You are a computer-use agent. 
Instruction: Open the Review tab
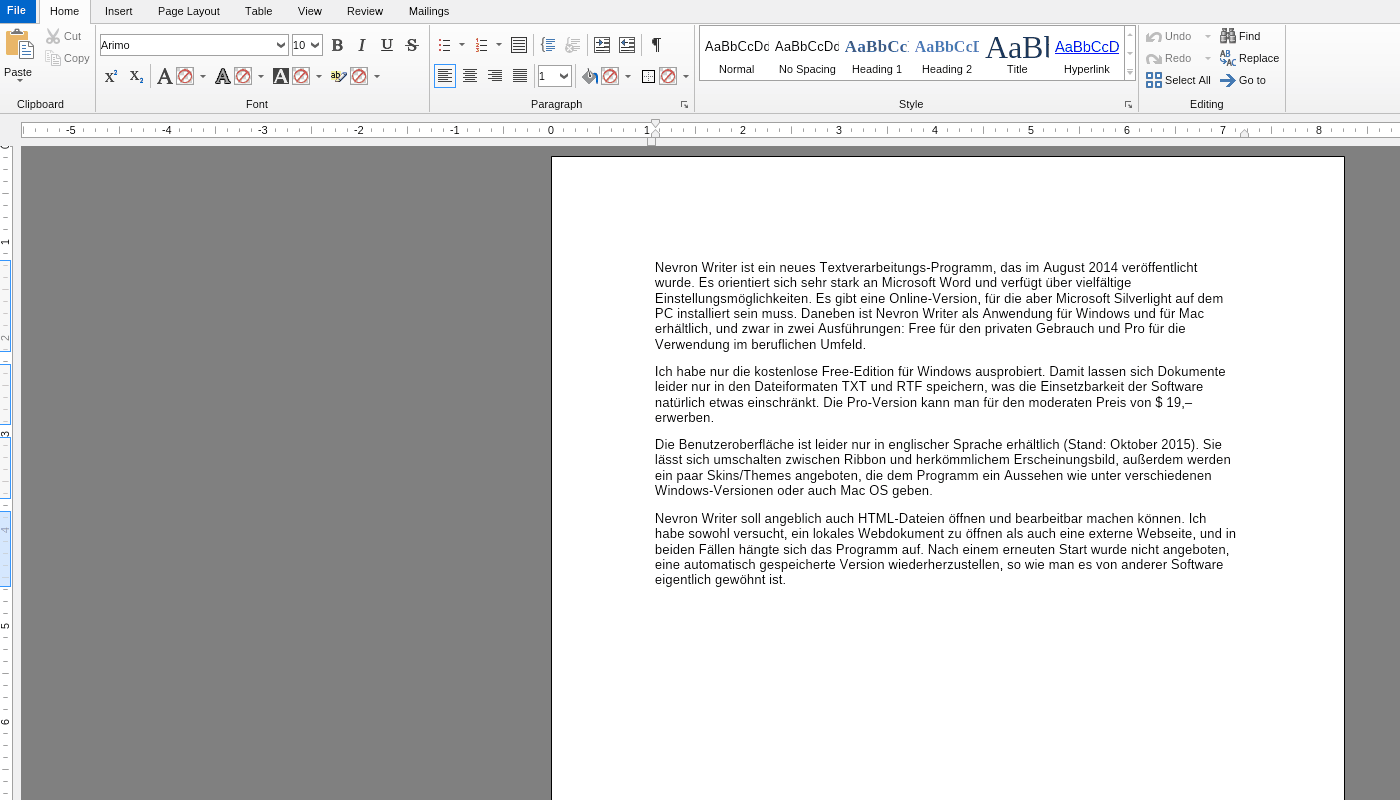pos(365,11)
